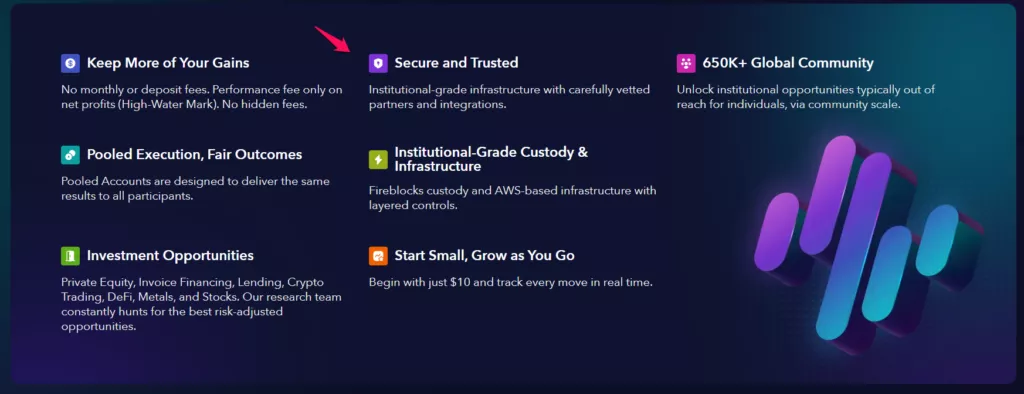Image resolution: width=1024 pixels, height=394 pixels.
Task: Click the green Investment Opportunities icon
Action: click(71, 255)
